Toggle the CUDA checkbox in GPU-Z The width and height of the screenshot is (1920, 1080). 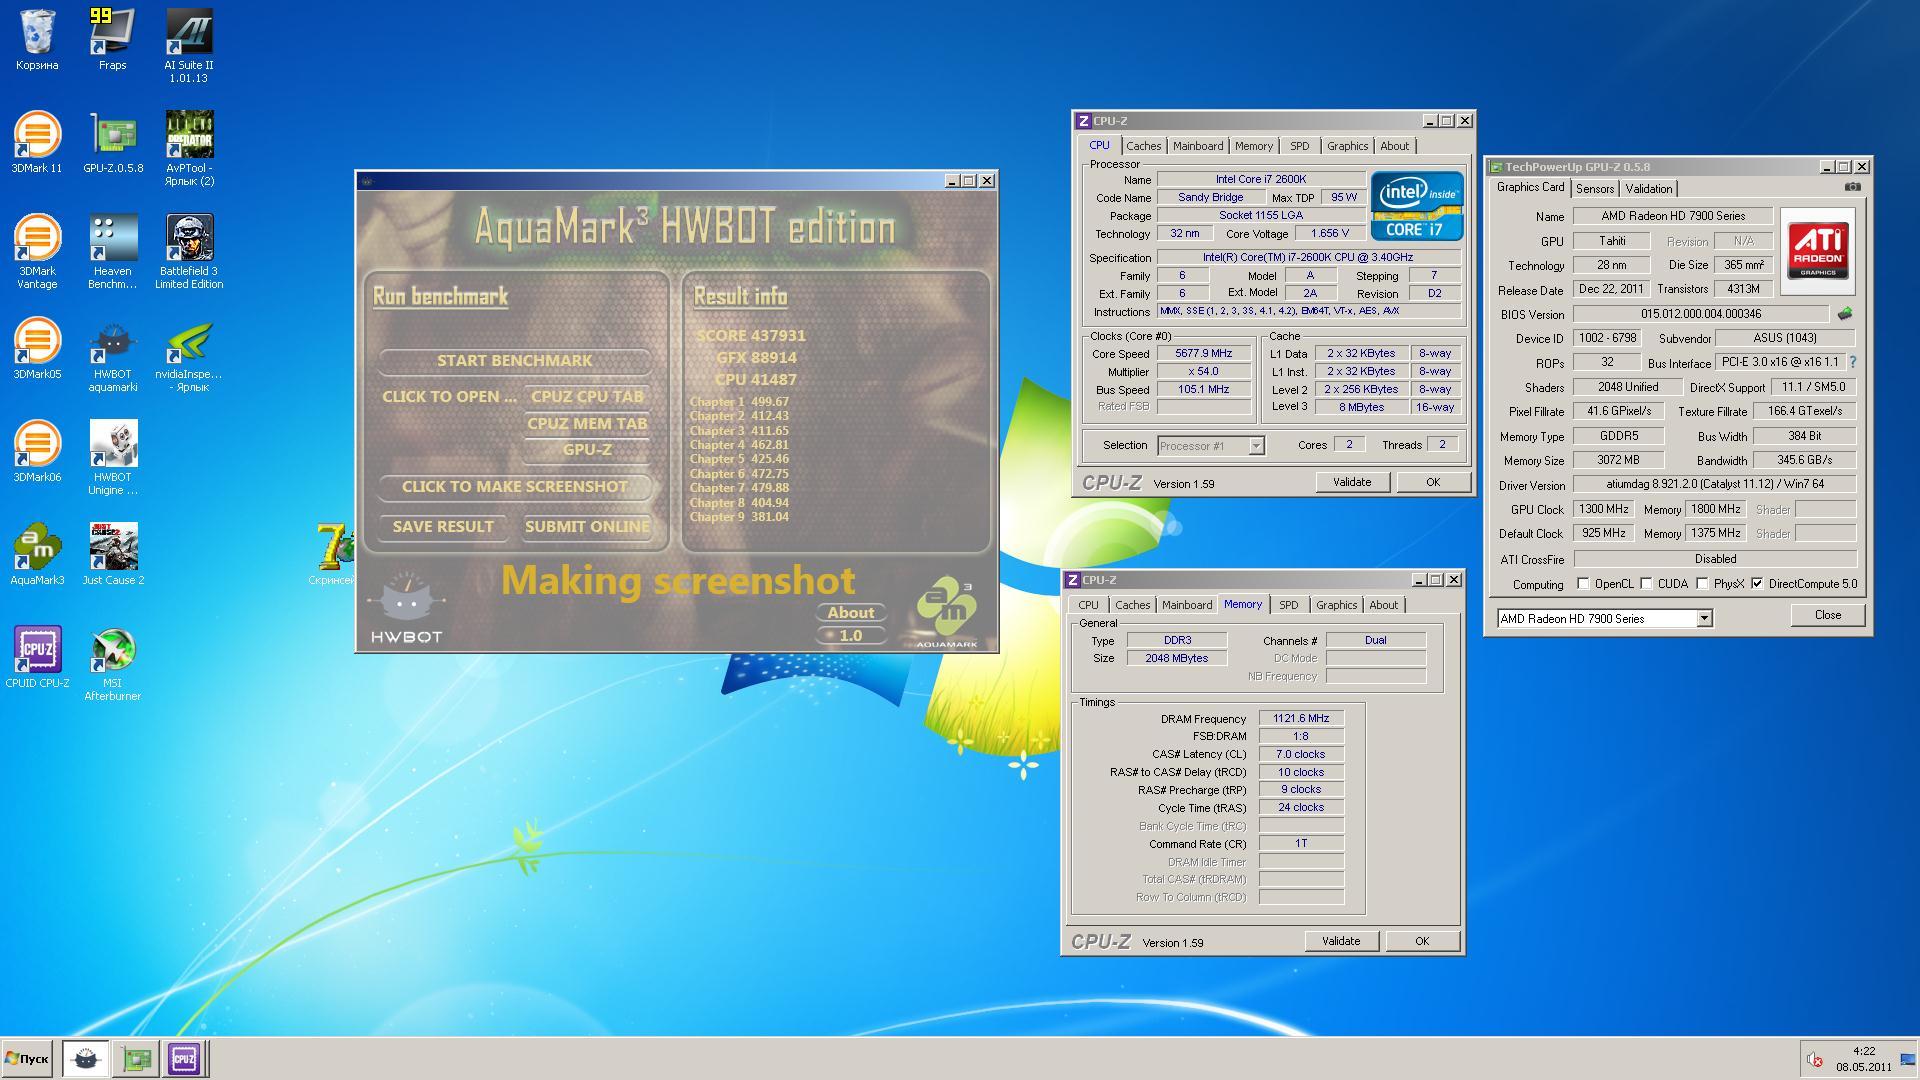coord(1646,584)
